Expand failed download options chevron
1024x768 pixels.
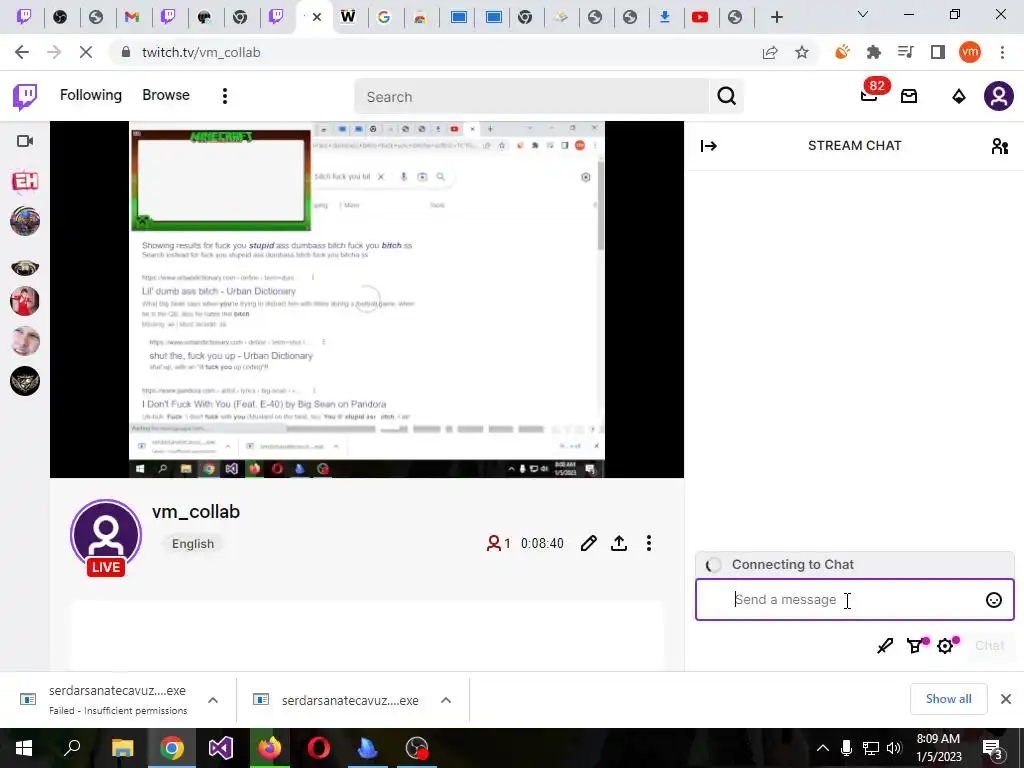213,700
